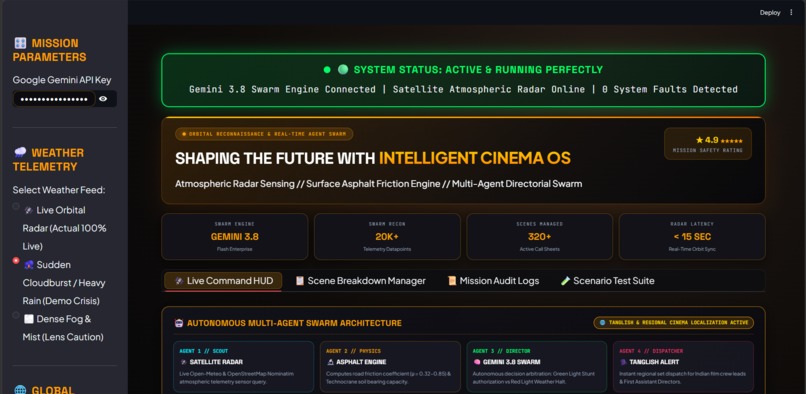Click the Tanglish & Regional Cinema Localization badge
This screenshot has width=806, height=394.
click(673, 323)
